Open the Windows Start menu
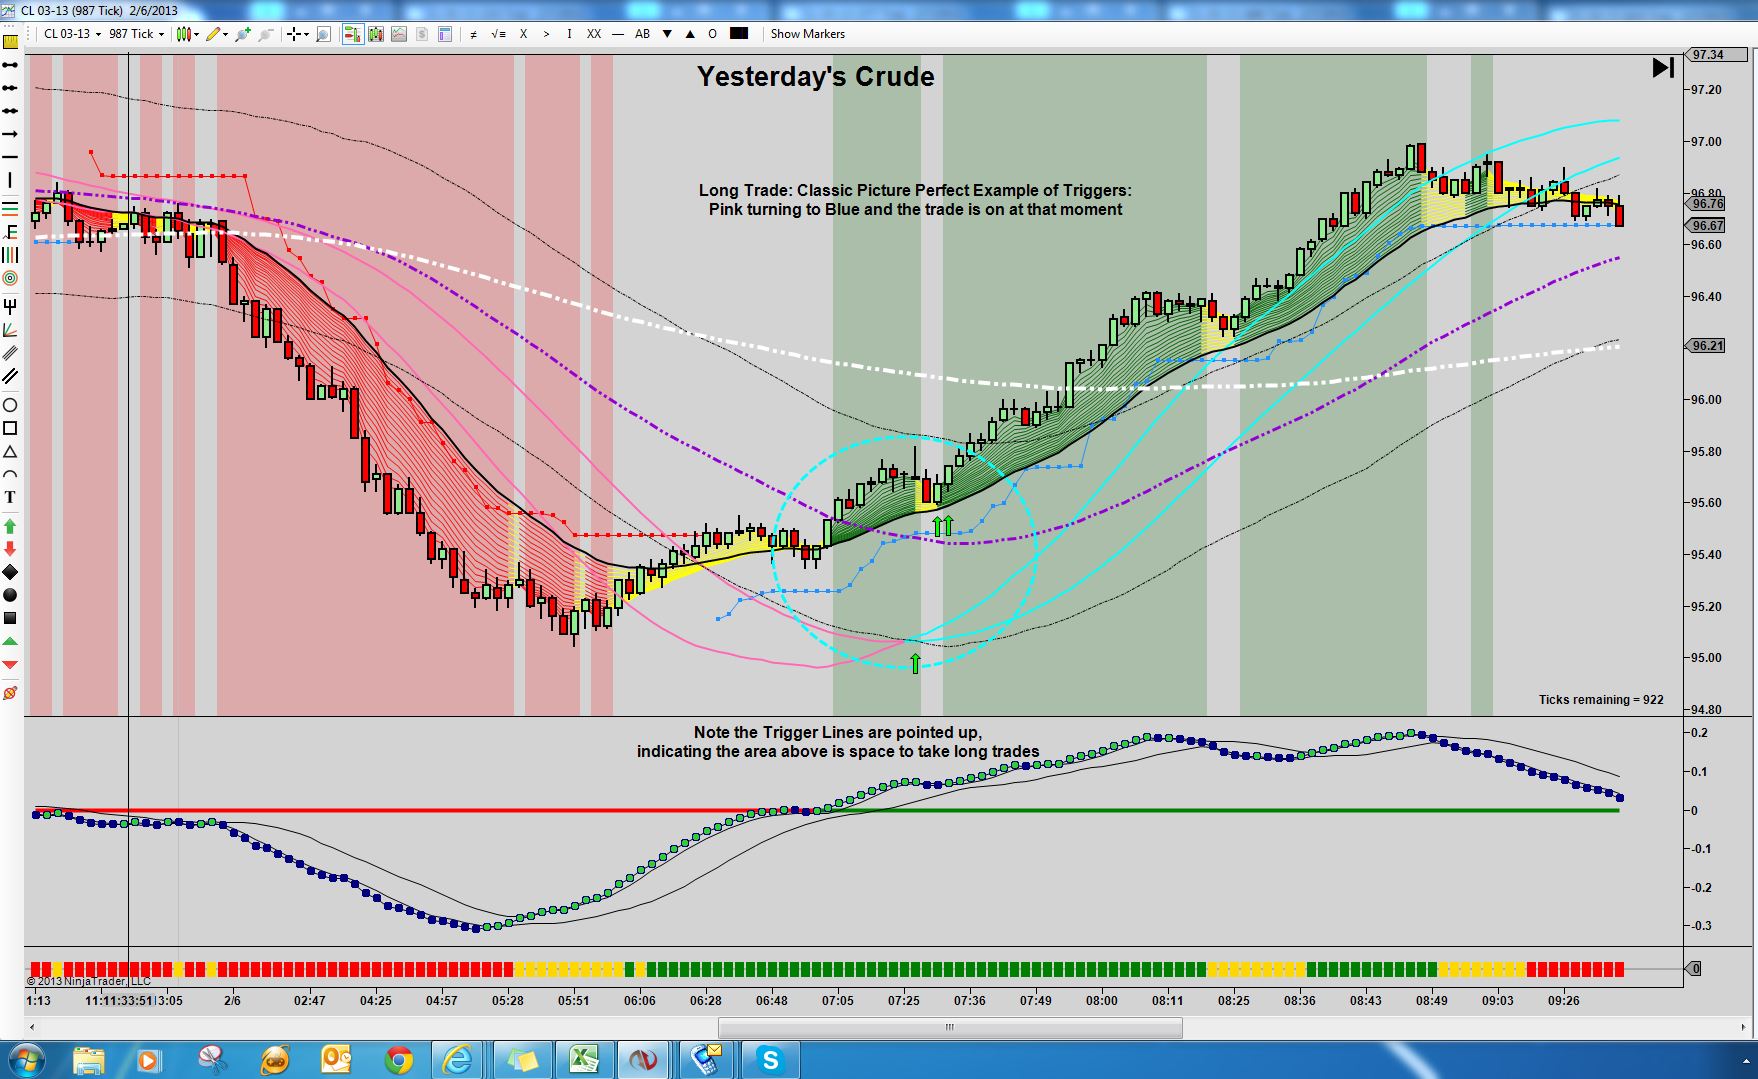Image resolution: width=1758 pixels, height=1079 pixels. coord(25,1060)
